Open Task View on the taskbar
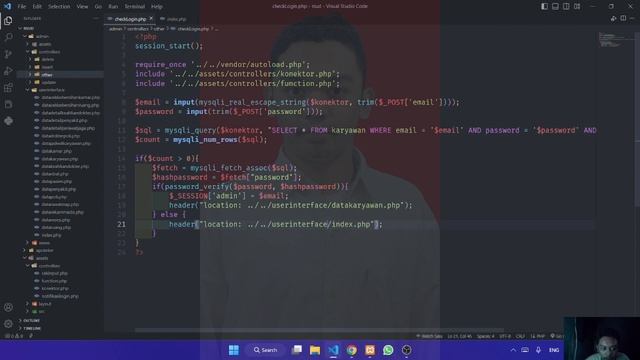640x360 pixels. pyautogui.click(x=297, y=350)
